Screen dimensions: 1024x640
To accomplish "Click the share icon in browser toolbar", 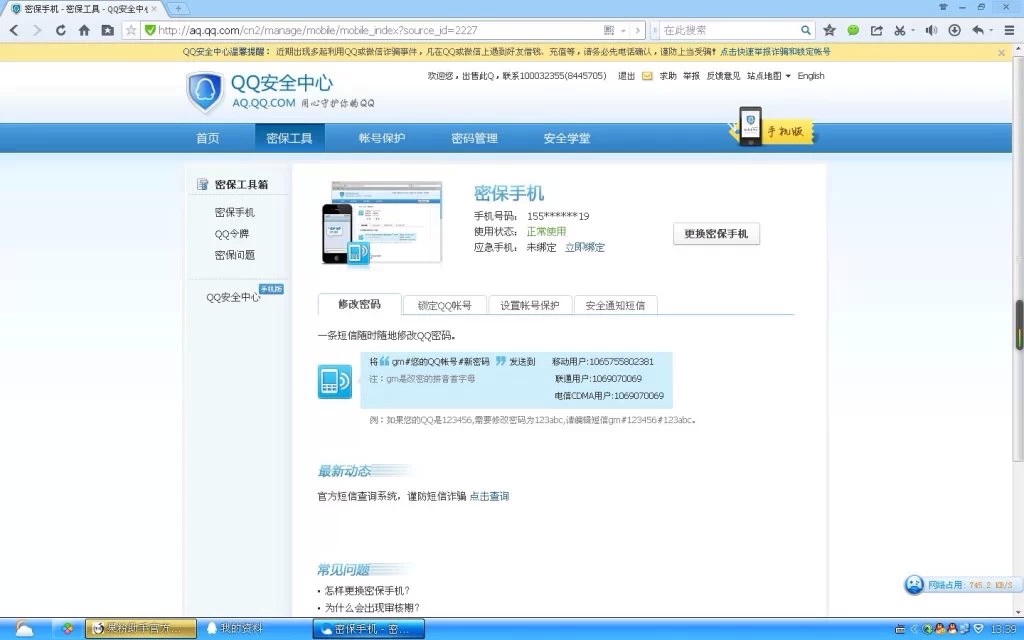I will coord(876,30).
